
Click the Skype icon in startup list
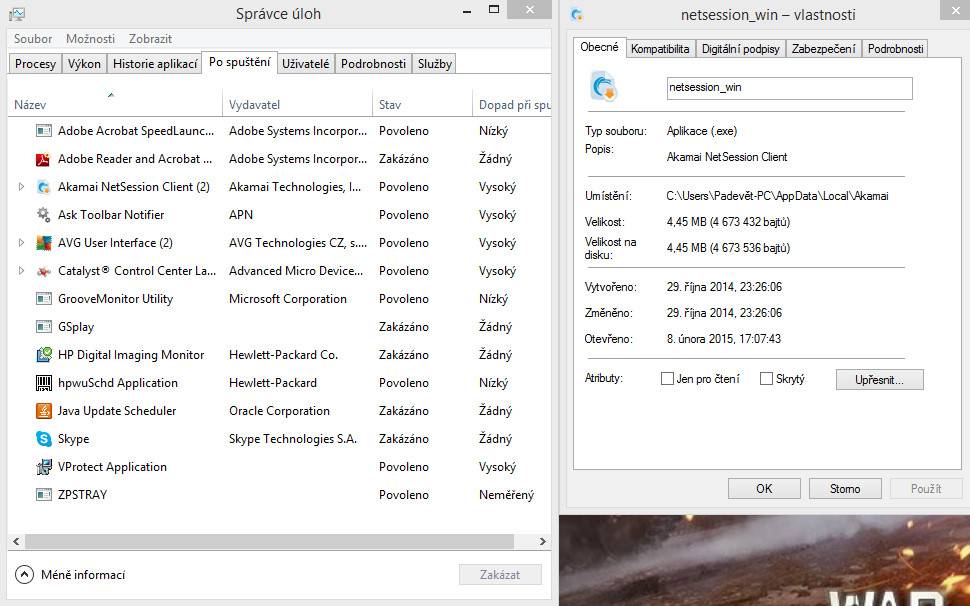coord(43,439)
